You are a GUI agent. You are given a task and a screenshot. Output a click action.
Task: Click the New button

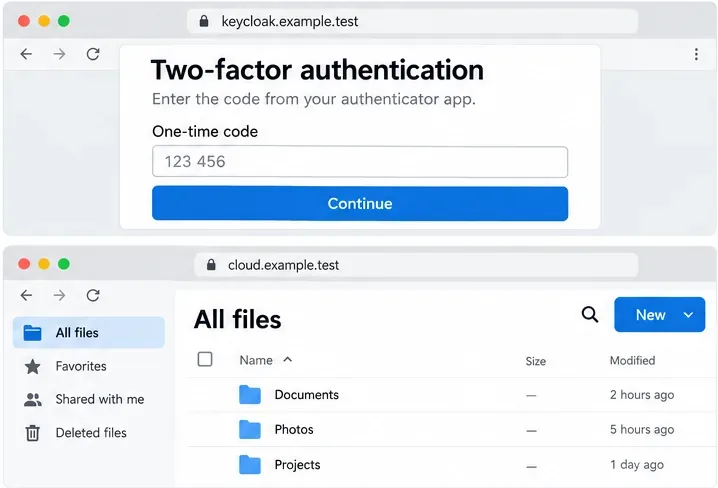click(x=659, y=314)
